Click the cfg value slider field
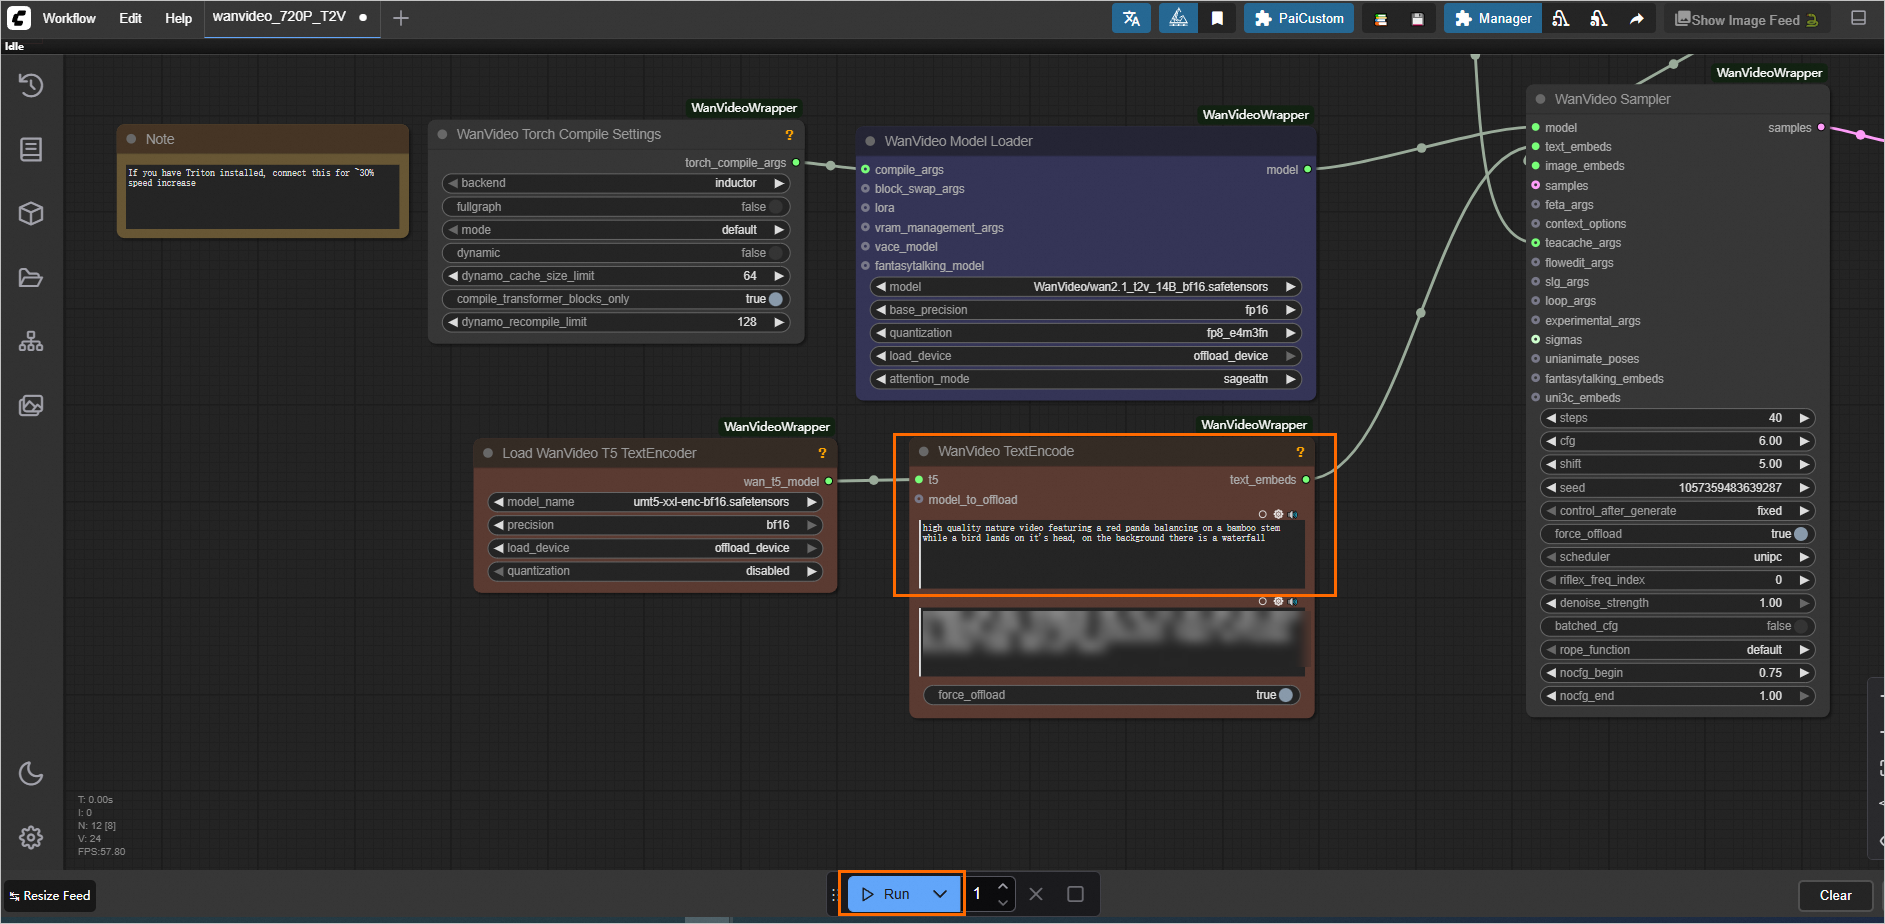Image resolution: width=1885 pixels, height=924 pixels. (x=1677, y=441)
